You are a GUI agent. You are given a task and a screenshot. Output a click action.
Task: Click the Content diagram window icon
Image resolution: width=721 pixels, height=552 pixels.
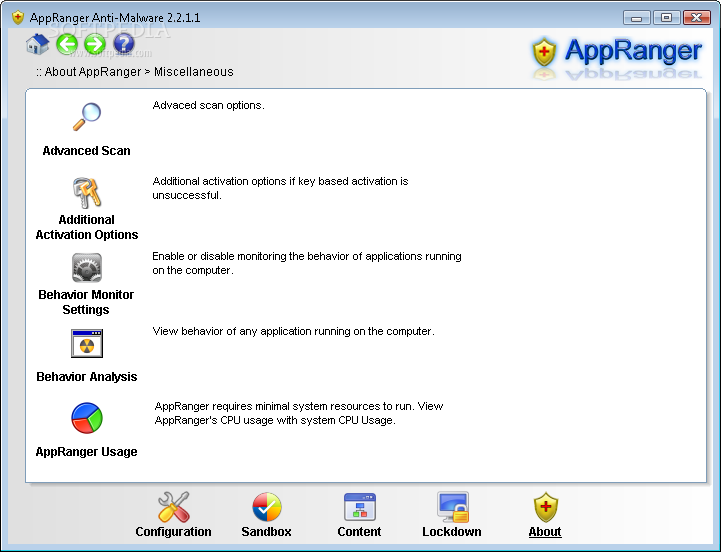pos(360,507)
